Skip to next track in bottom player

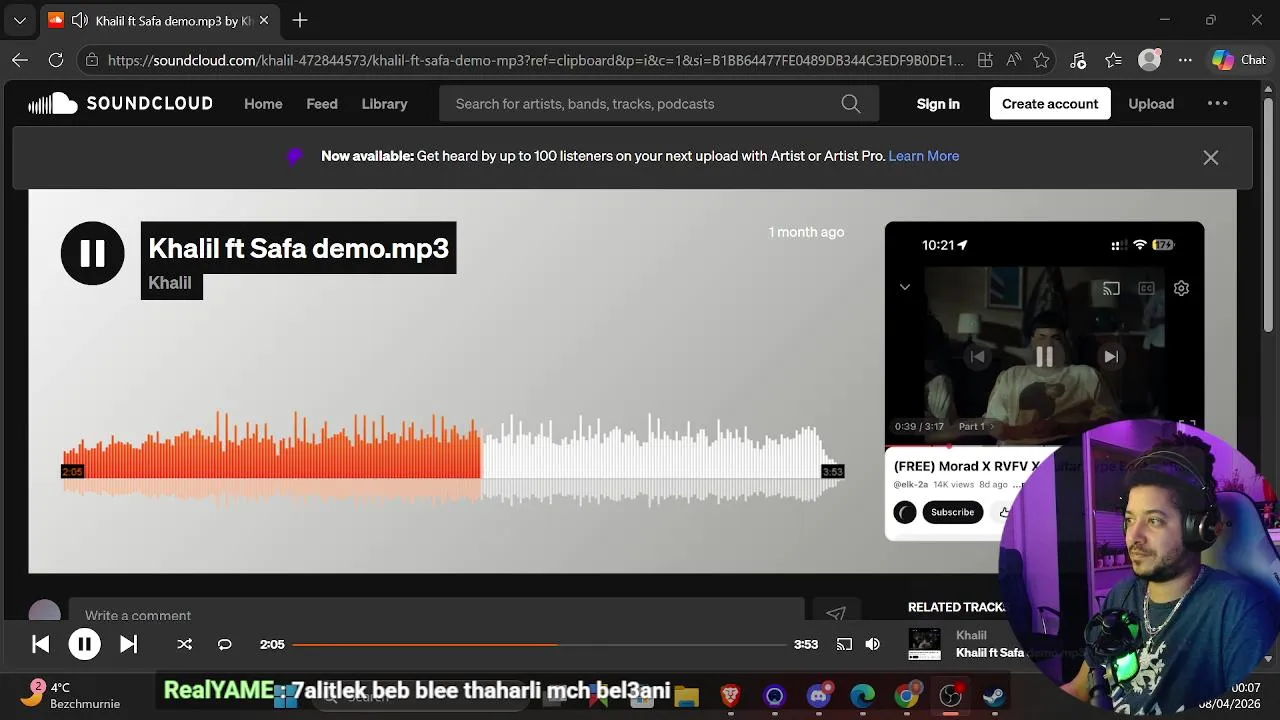pos(129,644)
